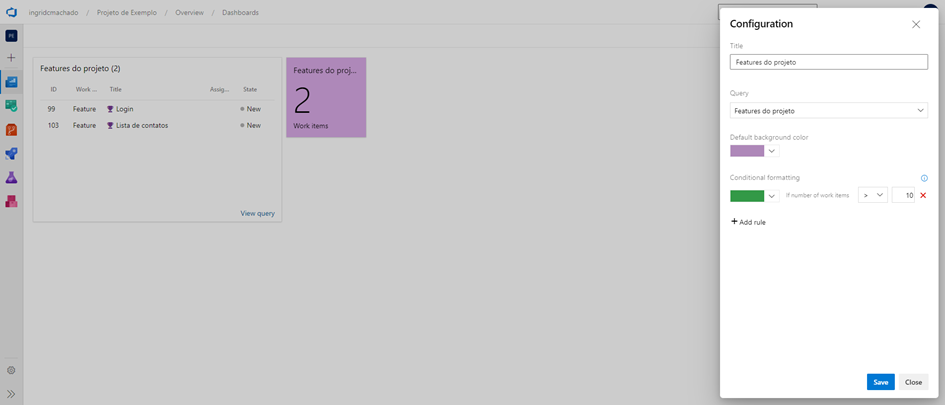Open work item Lista de contatos
Screen dimensions: 945x405
[x=142, y=125]
